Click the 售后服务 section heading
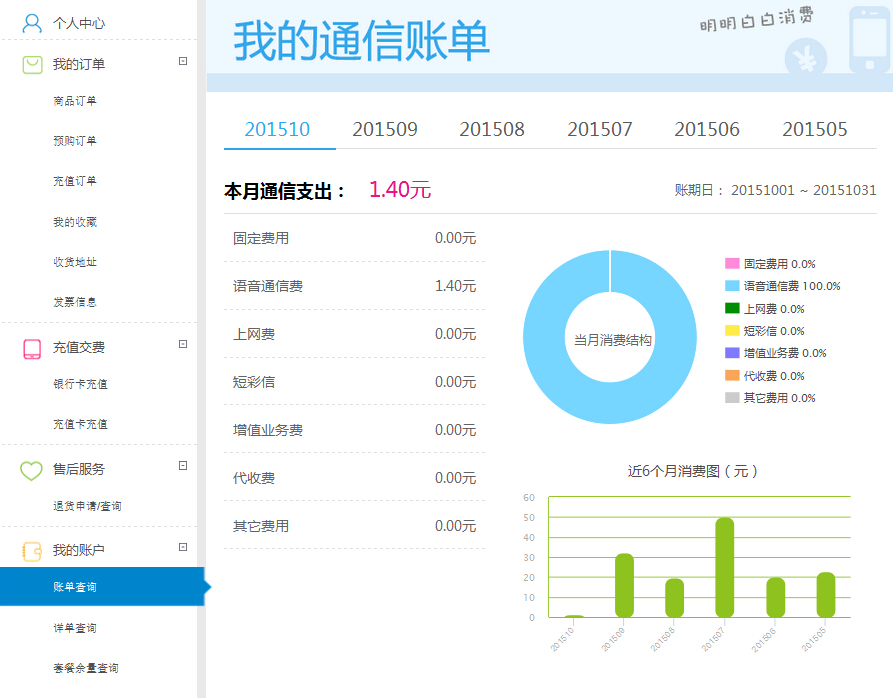Screen dimensions: 893x698 [x=79, y=469]
